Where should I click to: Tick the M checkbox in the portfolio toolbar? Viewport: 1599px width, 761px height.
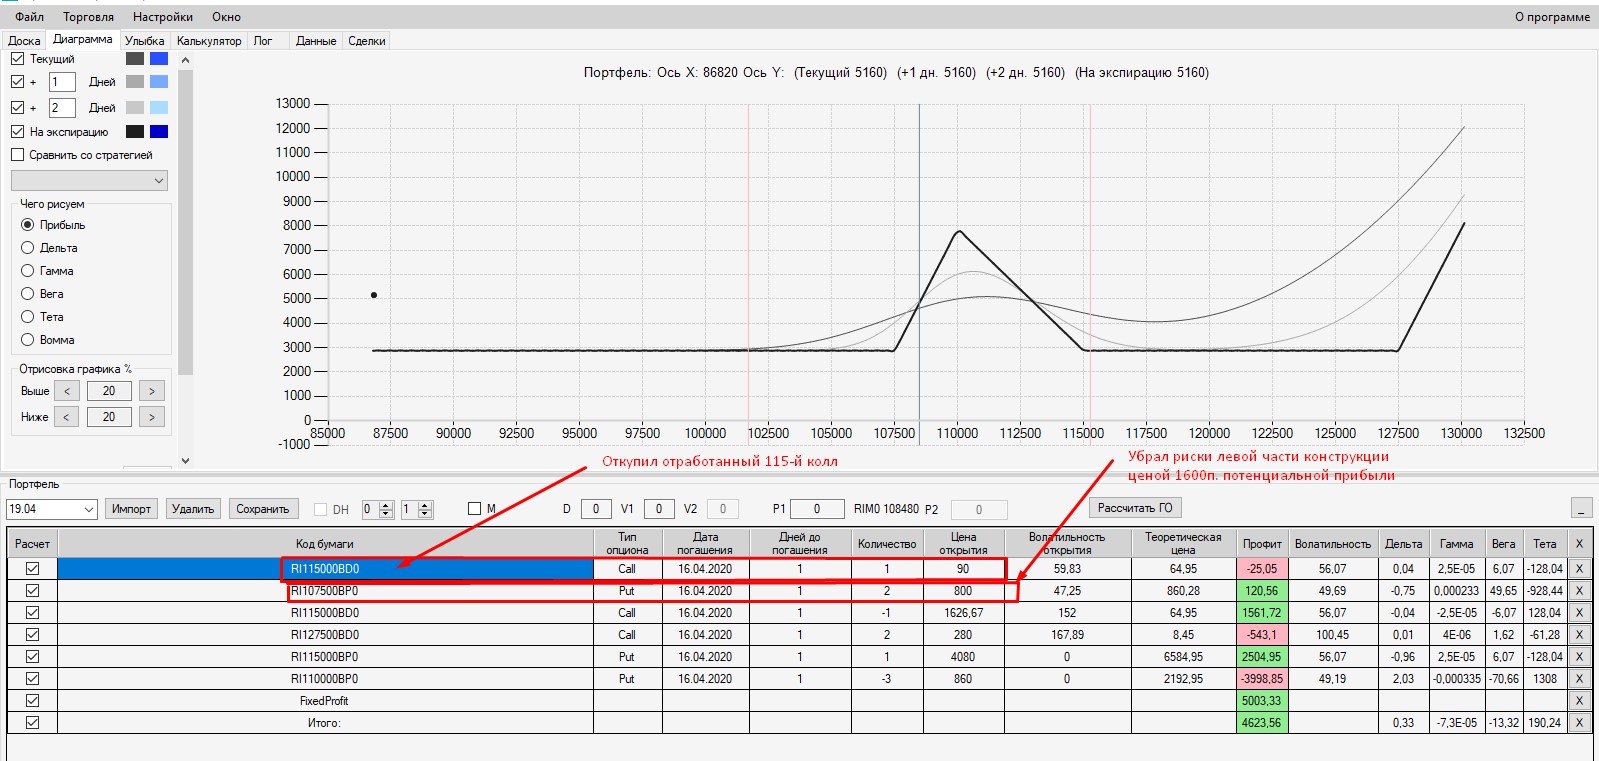point(475,509)
